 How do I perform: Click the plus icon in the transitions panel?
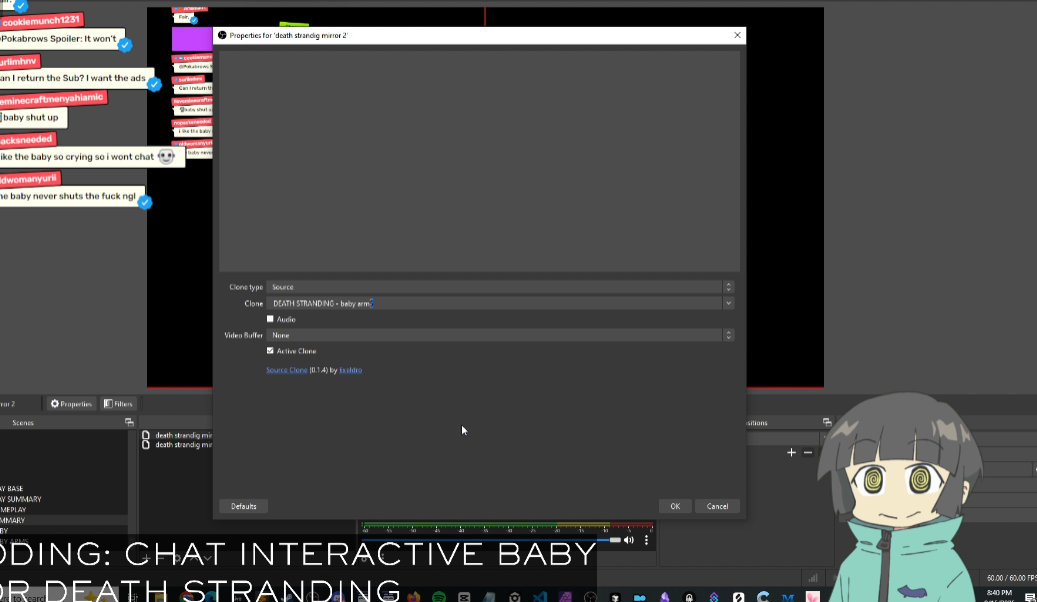point(791,453)
